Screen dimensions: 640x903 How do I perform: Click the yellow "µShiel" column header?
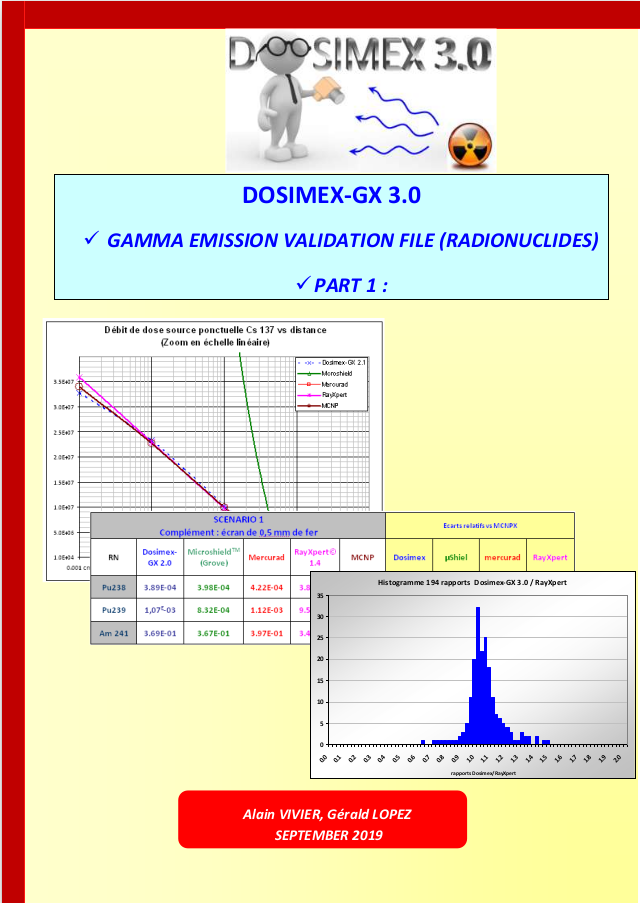tap(456, 557)
